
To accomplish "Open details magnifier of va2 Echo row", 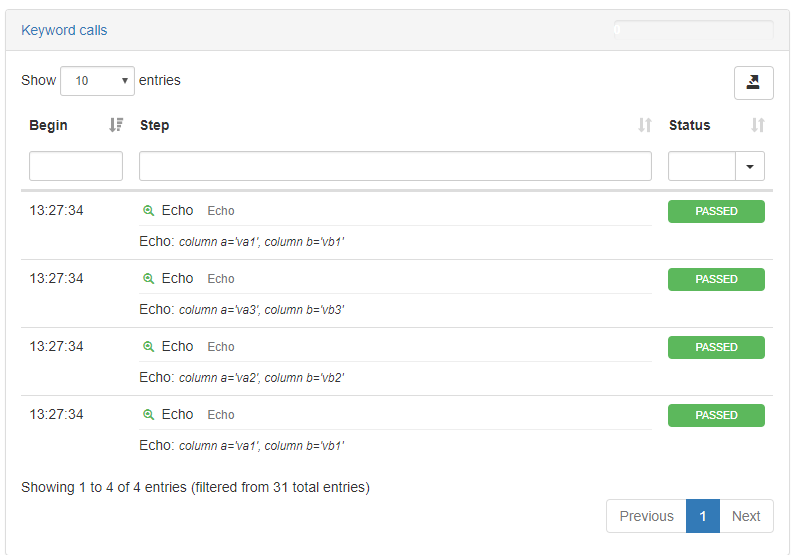I will 148,347.
